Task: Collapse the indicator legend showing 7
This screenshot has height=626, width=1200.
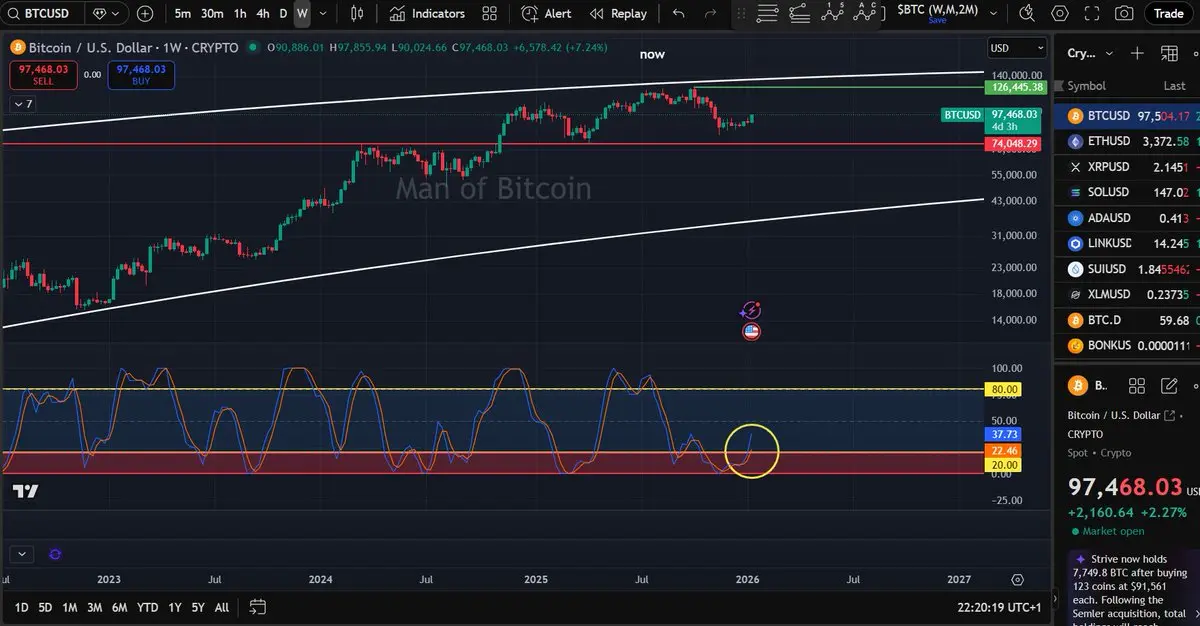Action: (23, 104)
